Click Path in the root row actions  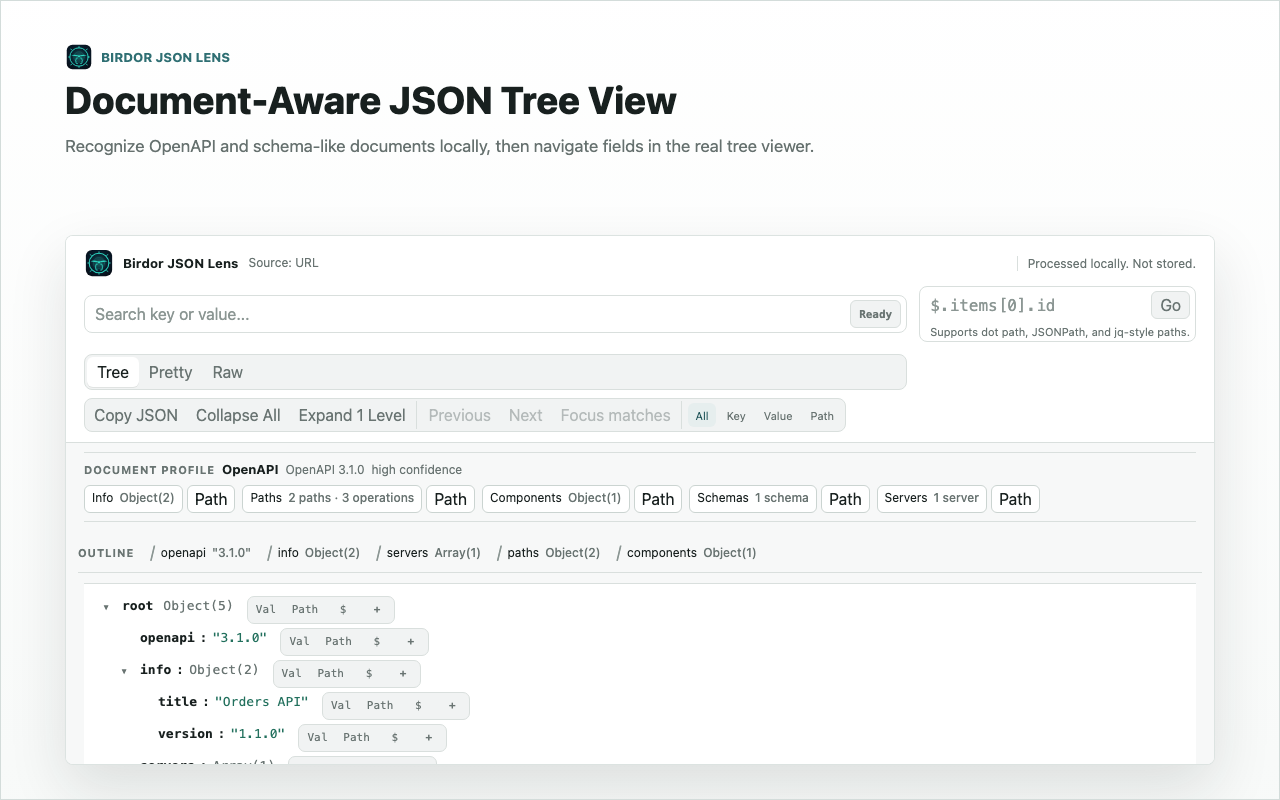305,609
